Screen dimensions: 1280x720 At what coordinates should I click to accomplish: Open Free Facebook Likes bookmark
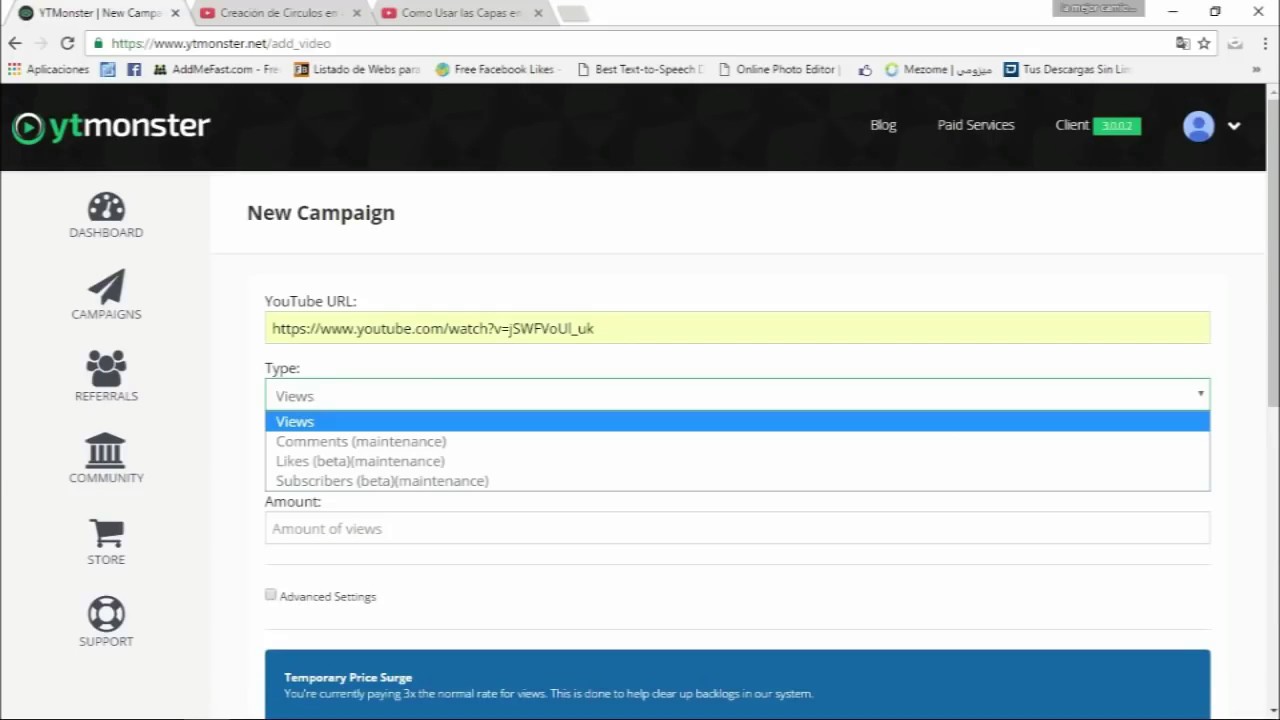499,69
